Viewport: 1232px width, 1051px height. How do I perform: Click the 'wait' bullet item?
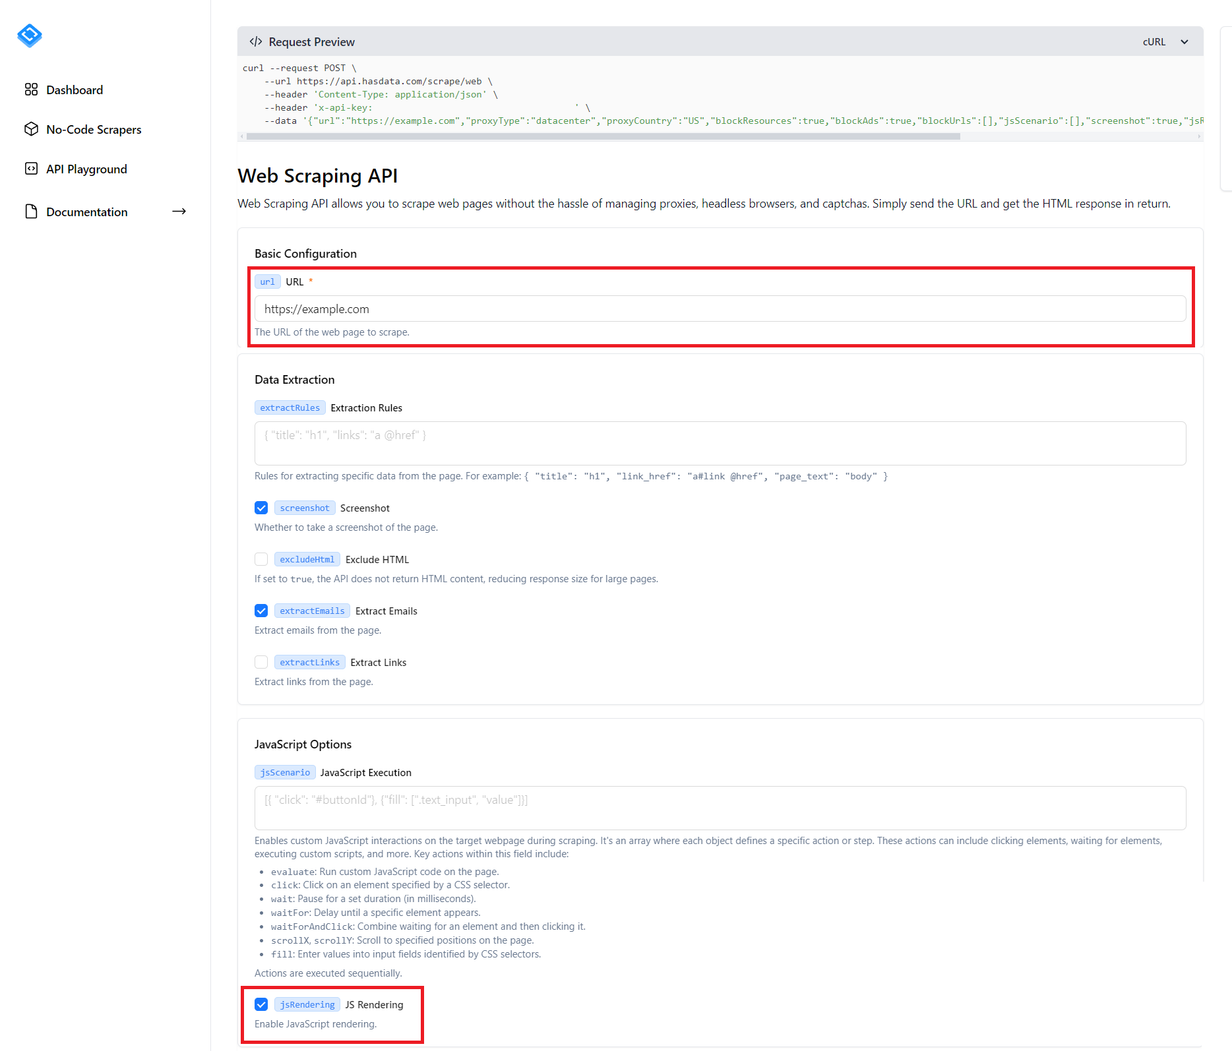(x=373, y=899)
